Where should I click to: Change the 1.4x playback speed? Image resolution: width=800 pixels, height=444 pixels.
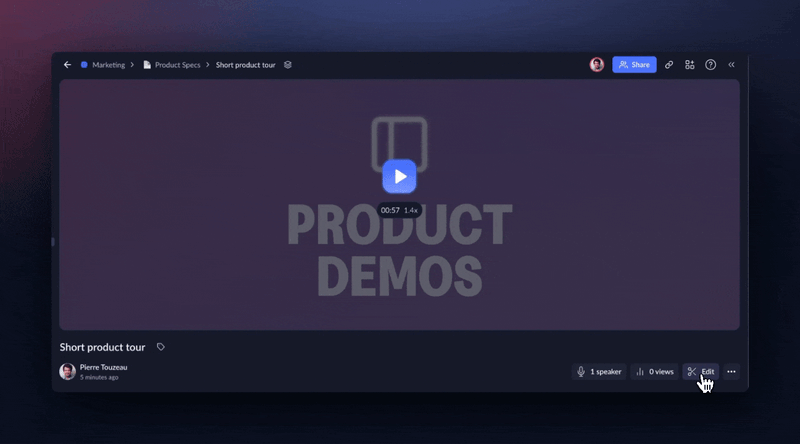411,210
